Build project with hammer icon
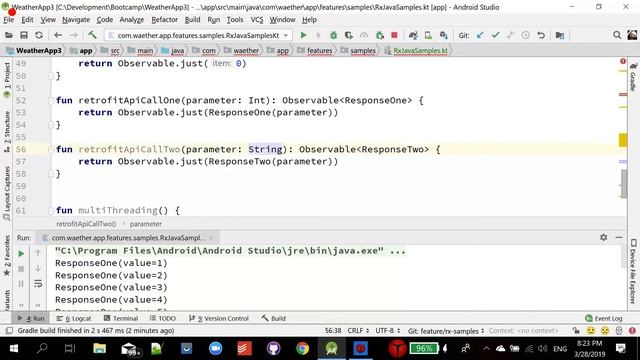 point(92,36)
